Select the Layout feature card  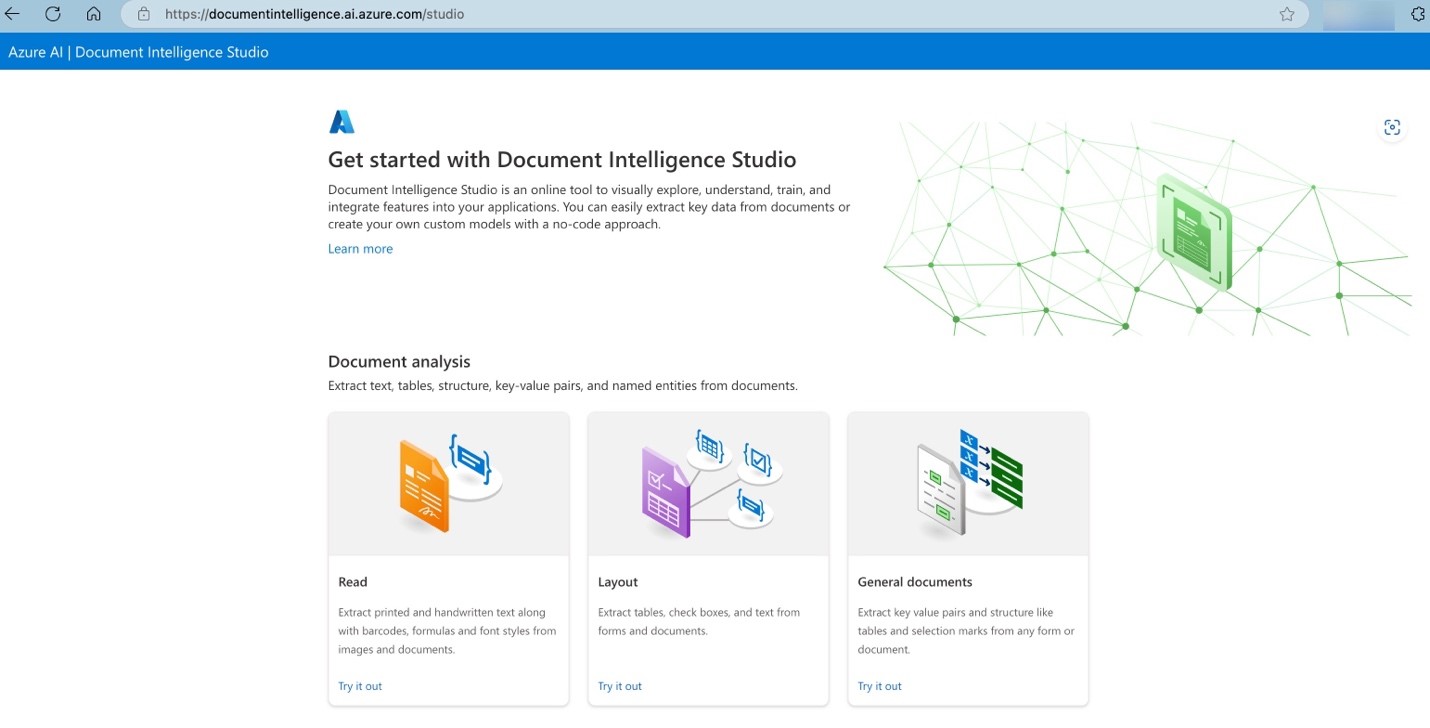click(x=707, y=557)
